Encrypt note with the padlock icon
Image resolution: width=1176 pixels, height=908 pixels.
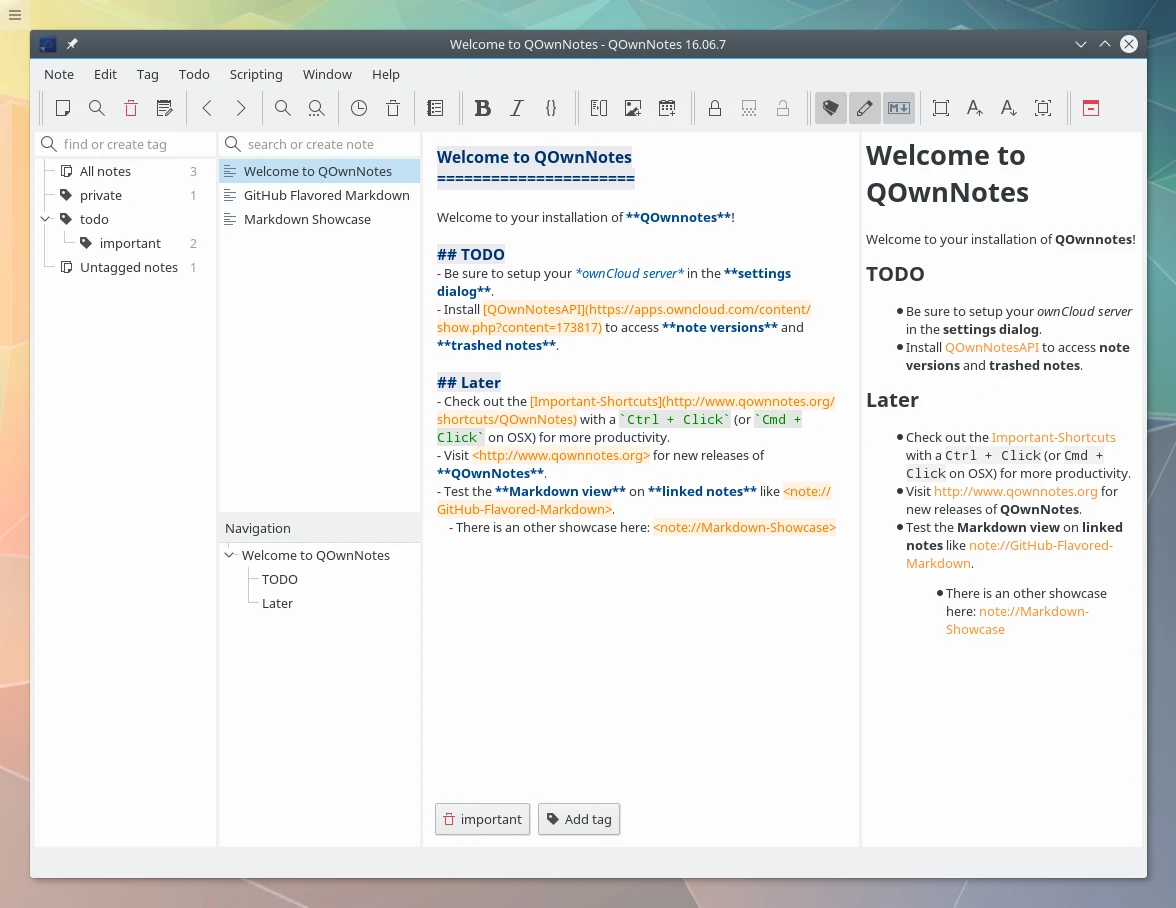pyautogui.click(x=715, y=108)
